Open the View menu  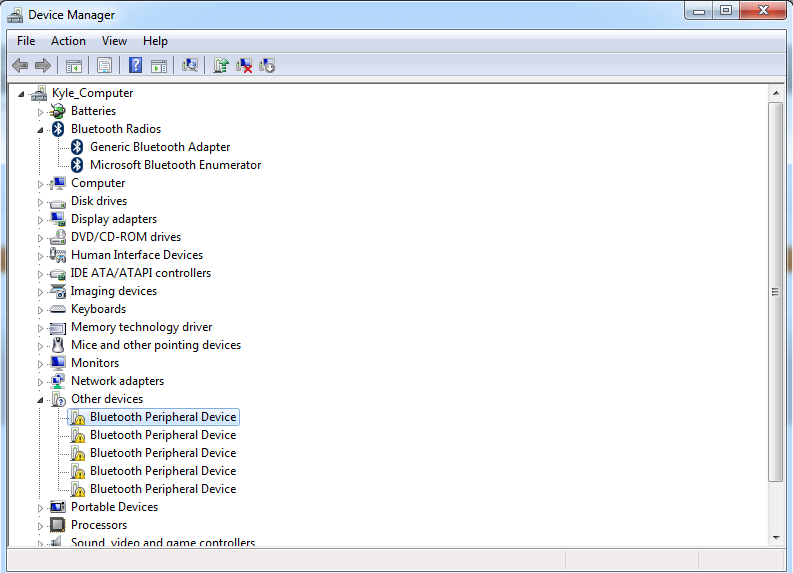(114, 41)
